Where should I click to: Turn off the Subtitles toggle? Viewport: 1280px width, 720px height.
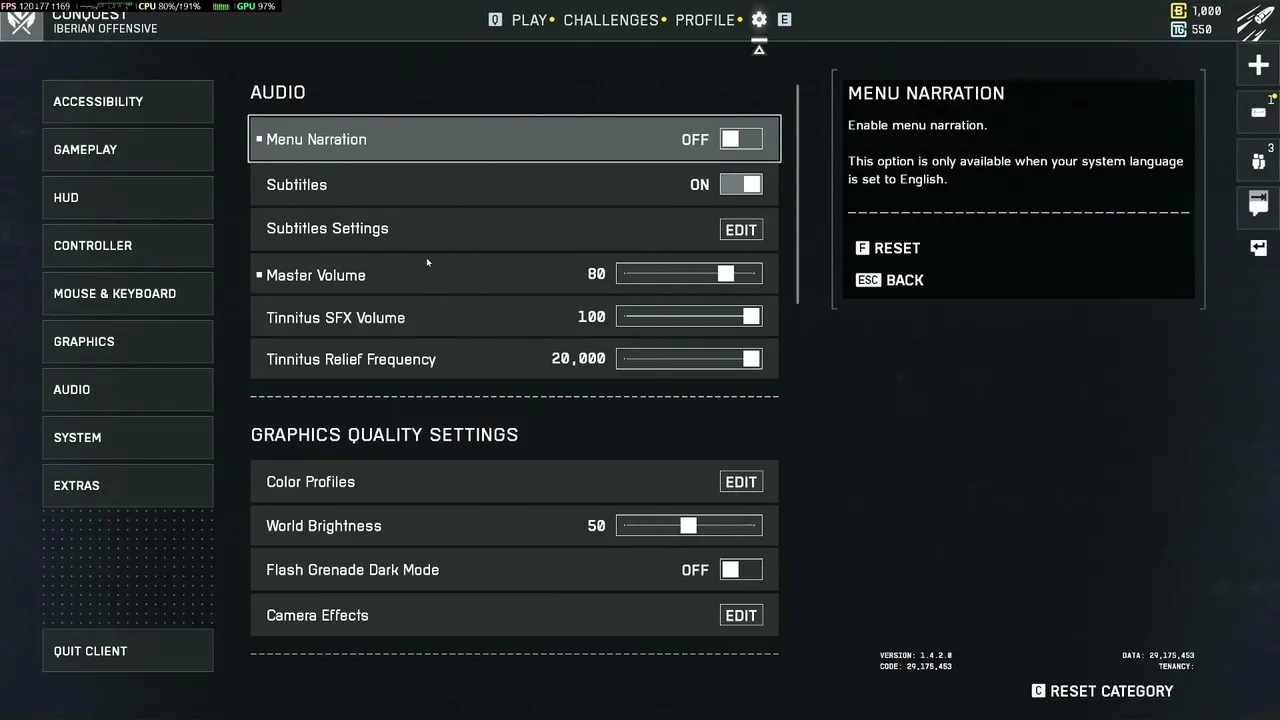tap(741, 184)
